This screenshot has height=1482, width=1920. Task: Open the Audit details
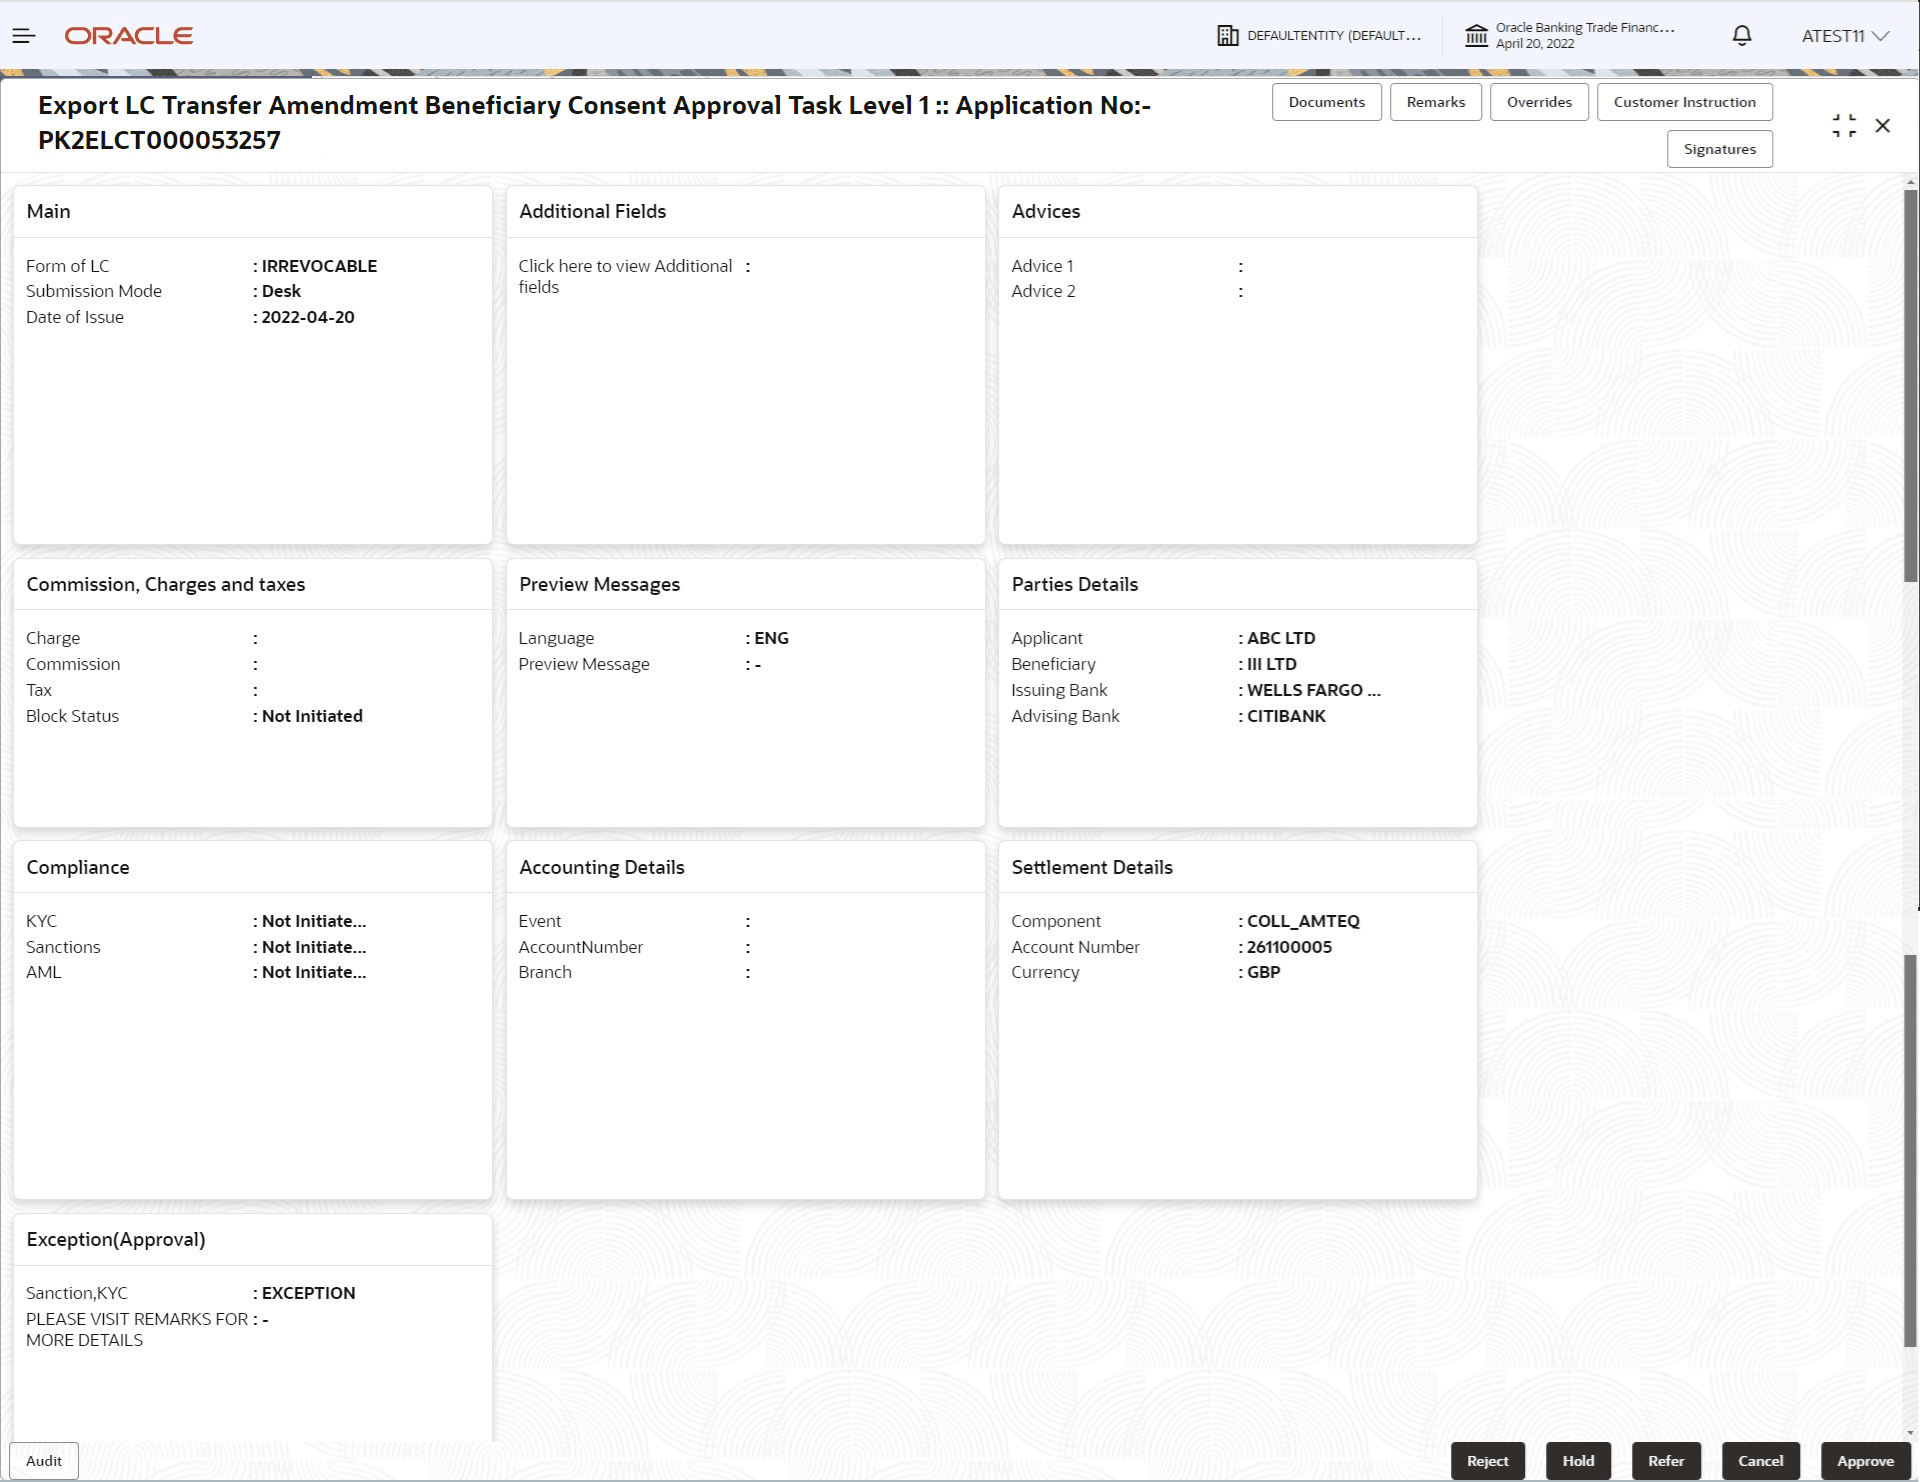(x=44, y=1461)
